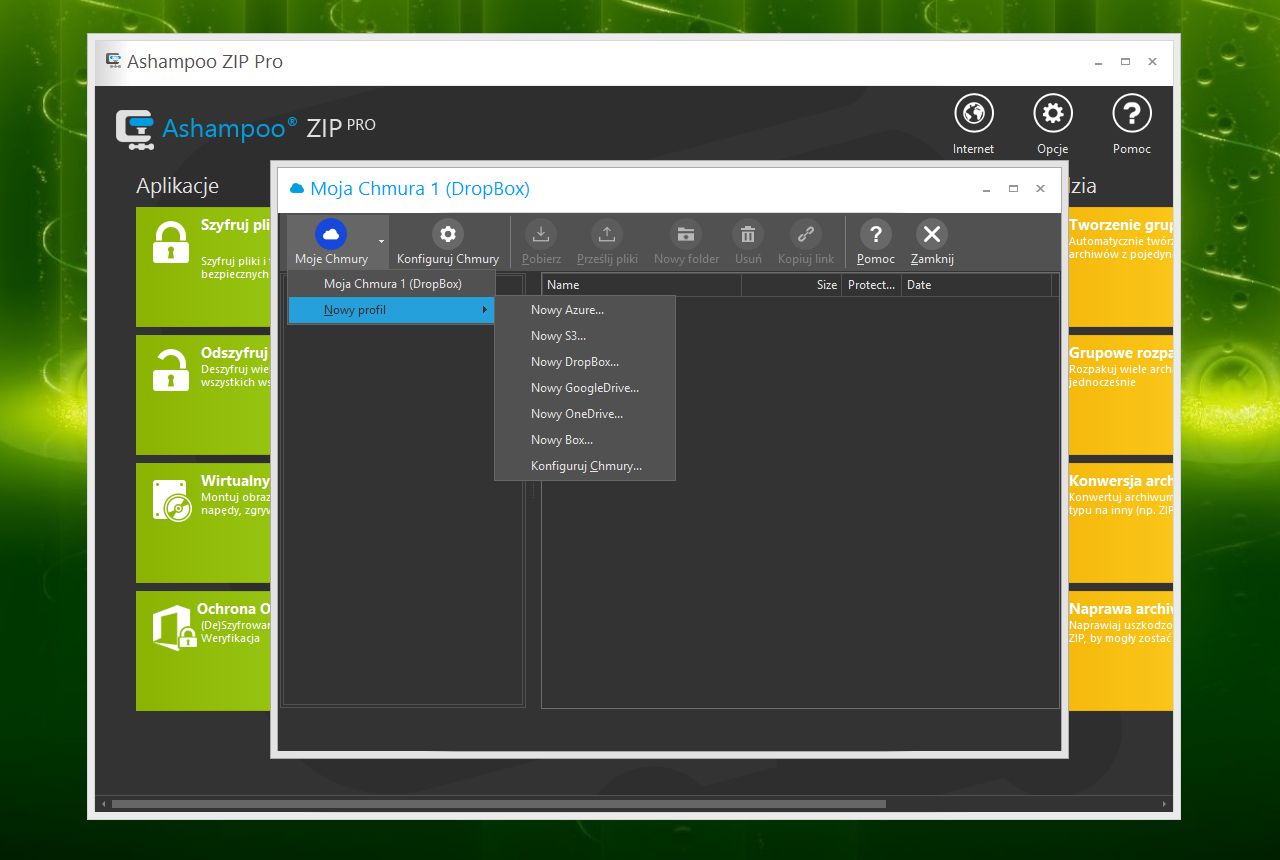
Task: Minimize the Moja Chmura dialog
Action: pyautogui.click(x=986, y=189)
